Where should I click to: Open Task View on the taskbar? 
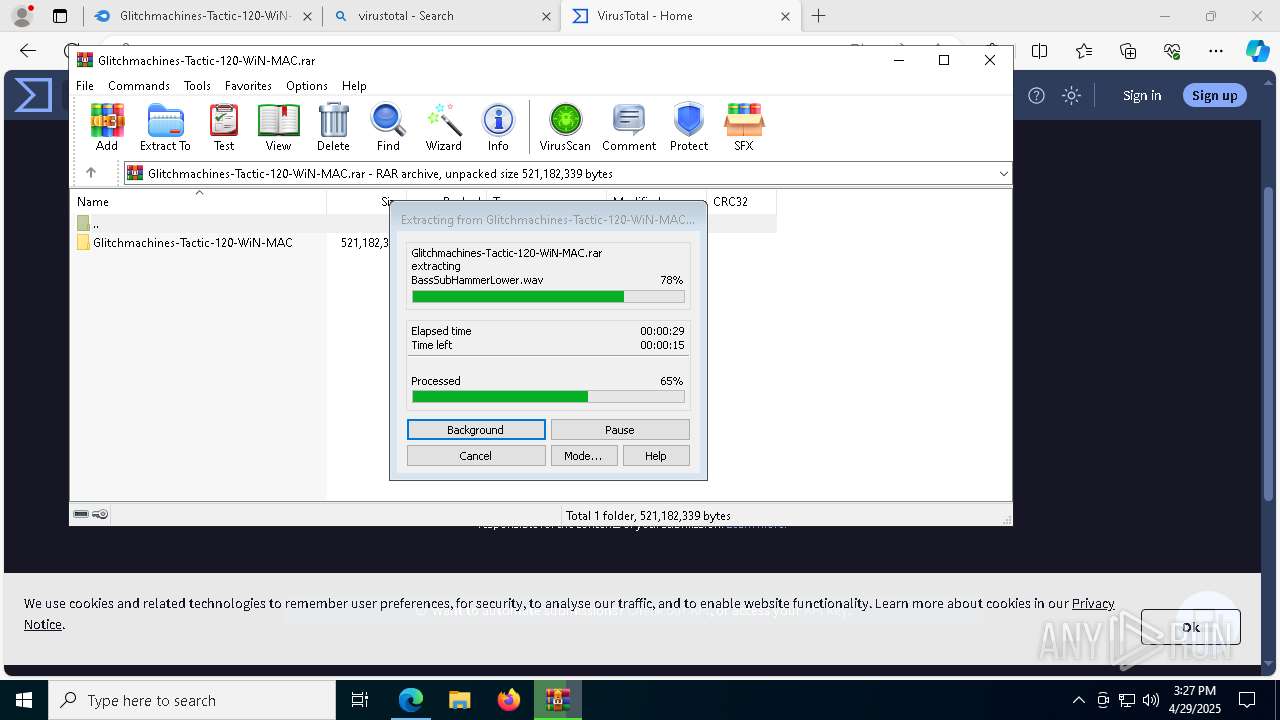click(360, 700)
